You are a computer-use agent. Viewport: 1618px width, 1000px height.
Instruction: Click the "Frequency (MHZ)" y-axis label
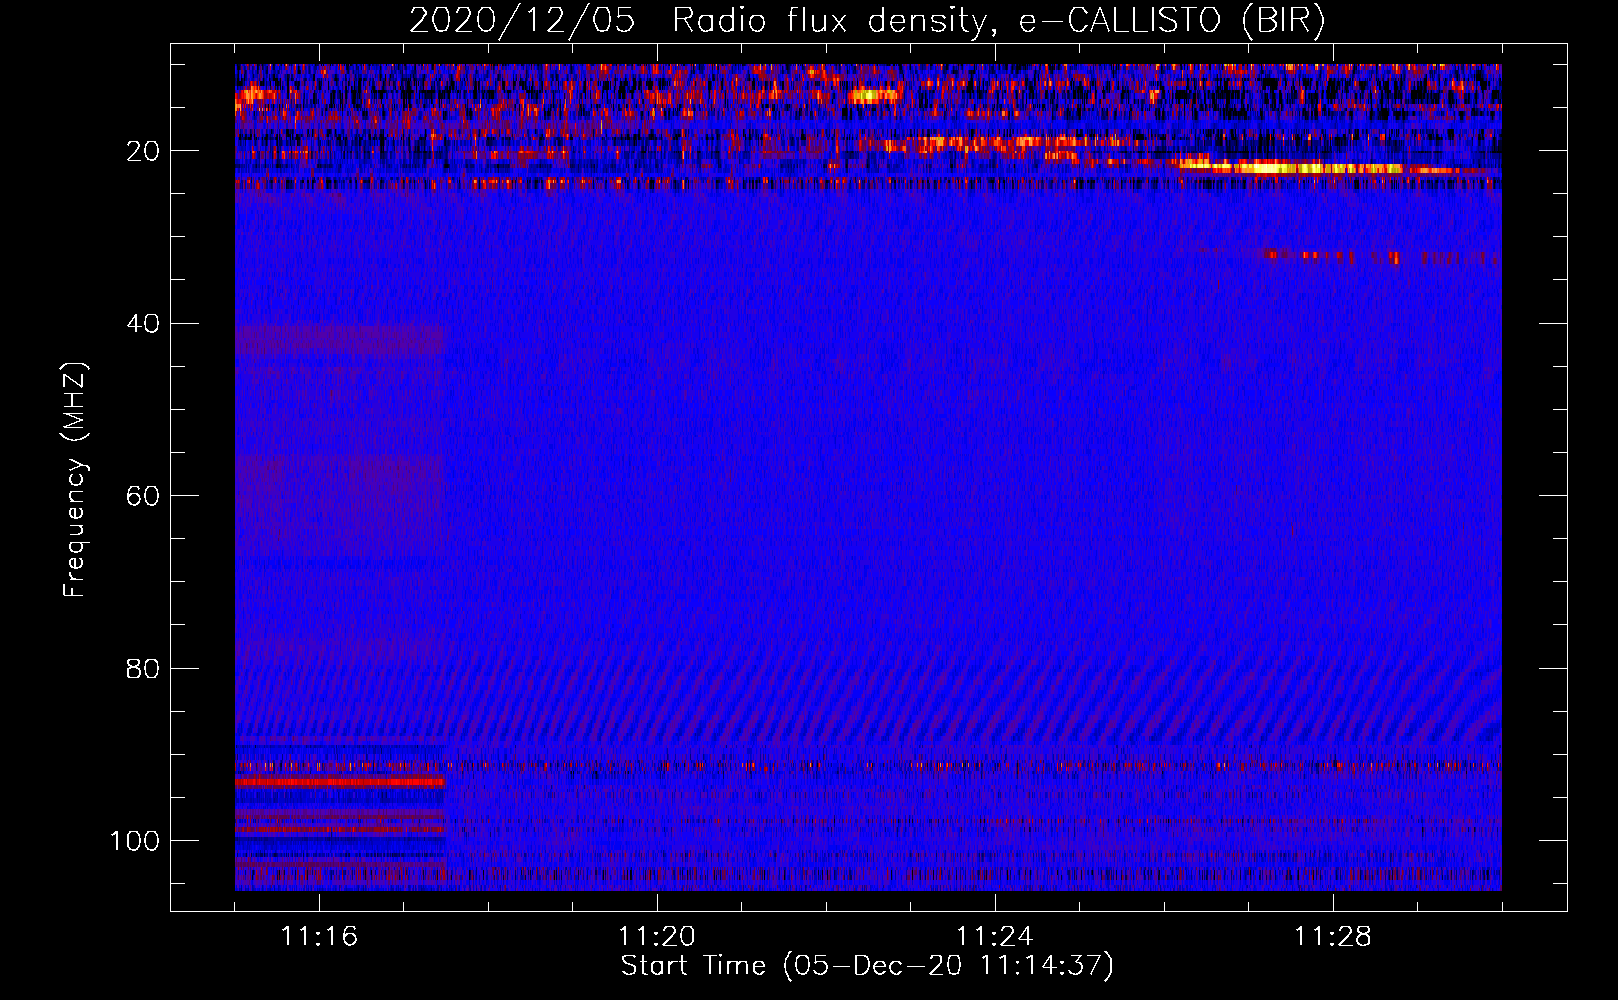click(x=76, y=480)
